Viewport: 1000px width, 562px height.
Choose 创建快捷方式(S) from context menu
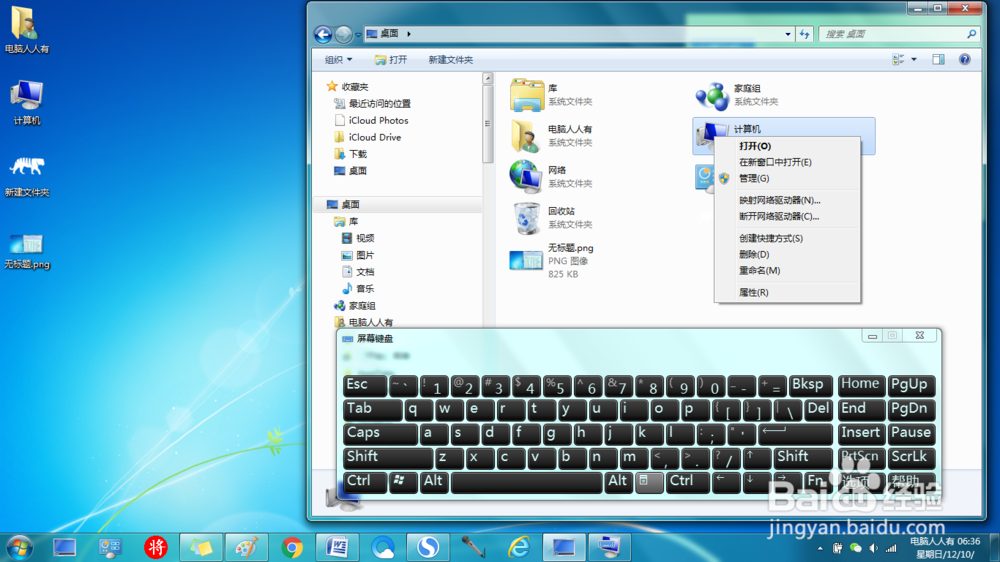[x=787, y=238]
